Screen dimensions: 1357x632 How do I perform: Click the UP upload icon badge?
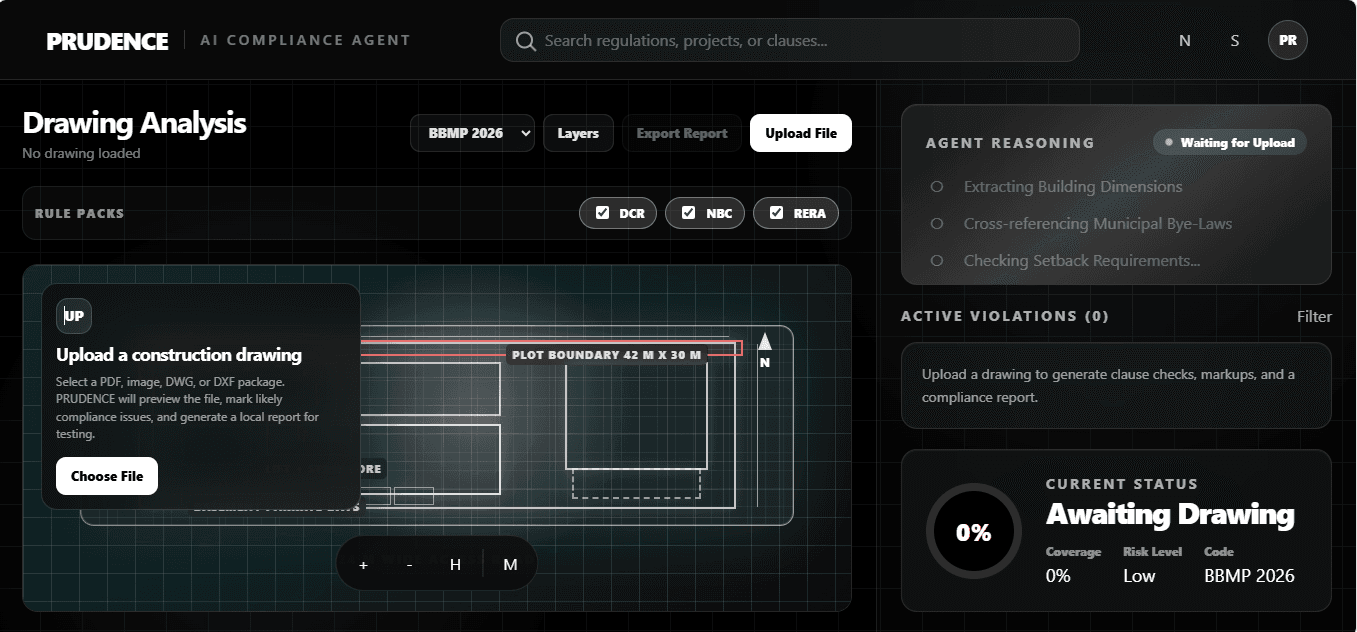coord(74,316)
